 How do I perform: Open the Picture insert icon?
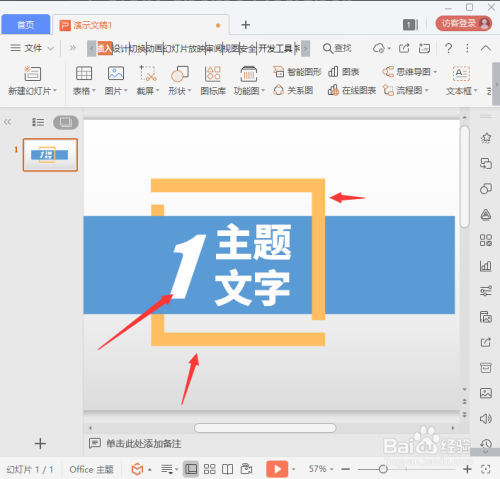116,73
